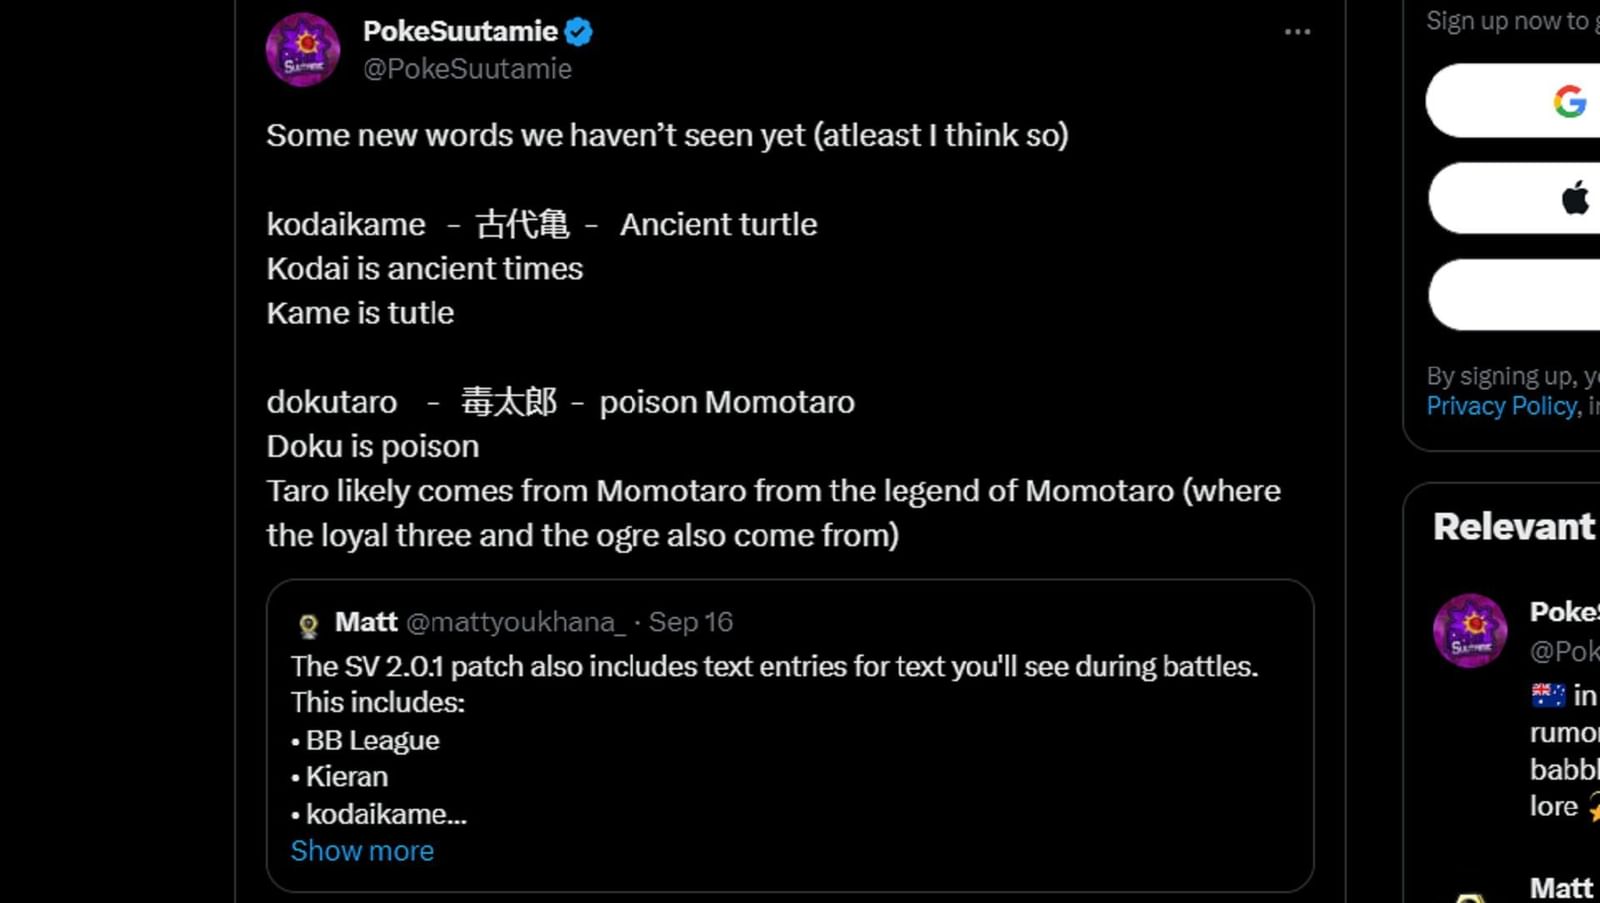This screenshot has height=903, width=1600.
Task: Click the Sep 16 timestamp on quoted tweet
Action: pyautogui.click(x=690, y=622)
